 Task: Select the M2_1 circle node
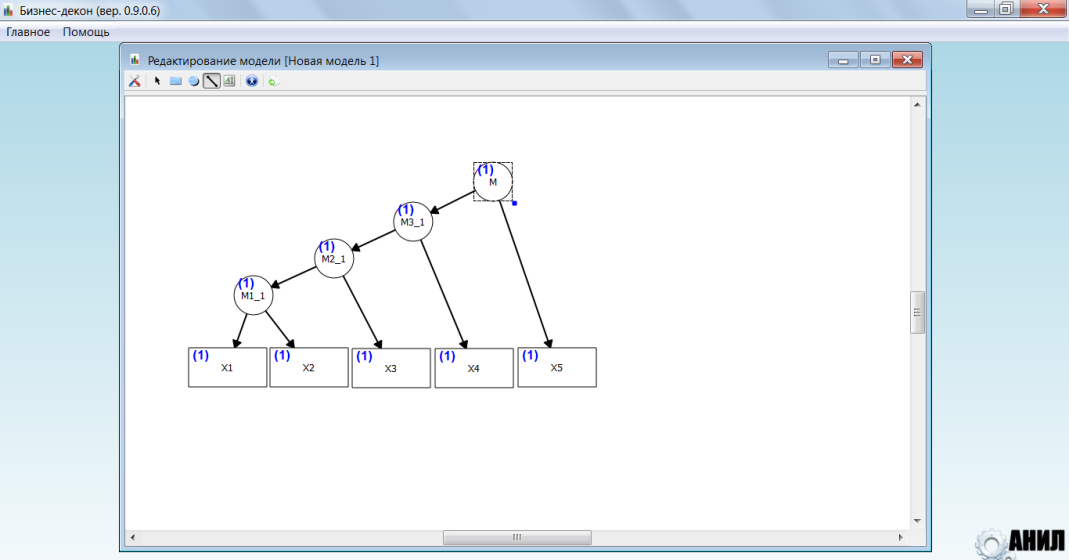334,259
